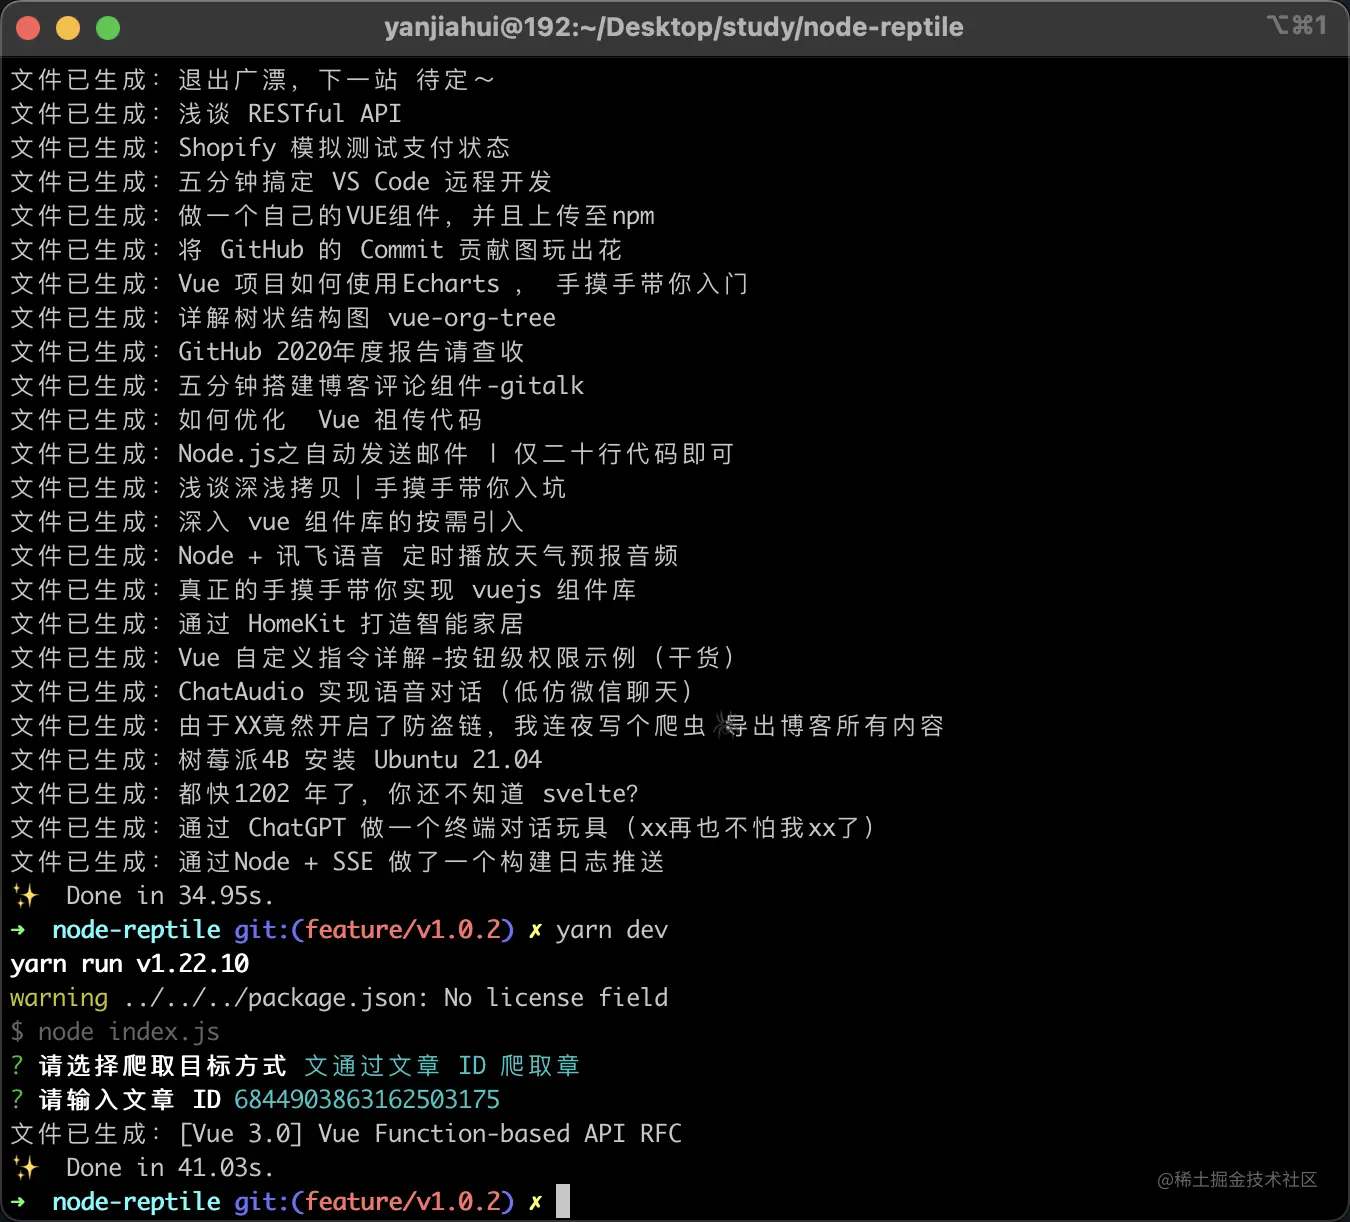Click the green arrow on the last prompt line
Screen dimensions: 1350x1222
point(18,1202)
